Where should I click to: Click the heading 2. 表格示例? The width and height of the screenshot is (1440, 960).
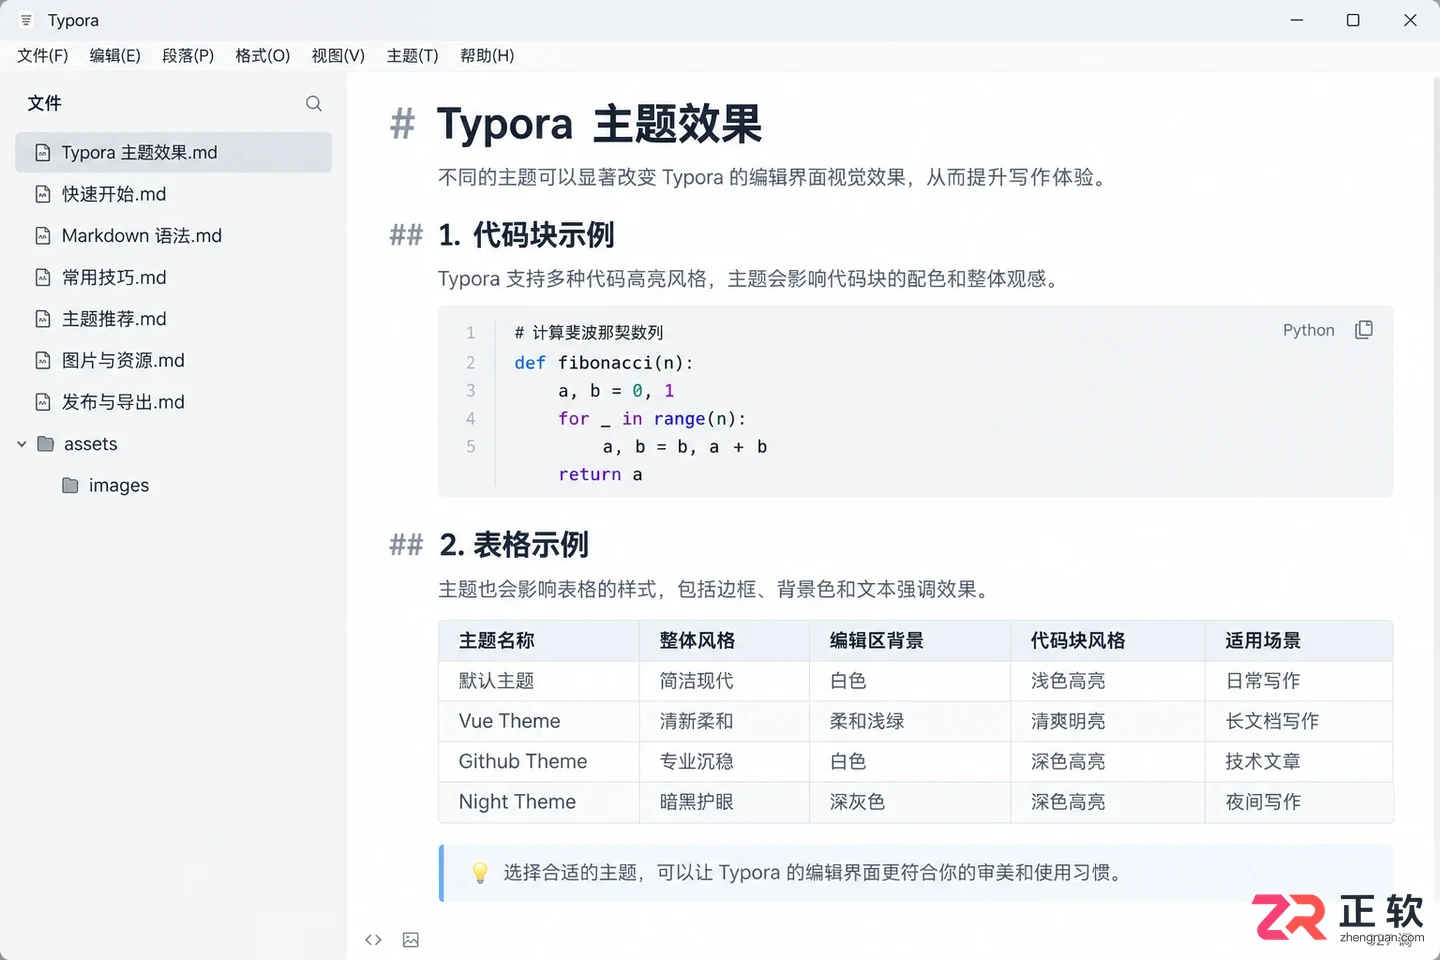click(x=514, y=545)
